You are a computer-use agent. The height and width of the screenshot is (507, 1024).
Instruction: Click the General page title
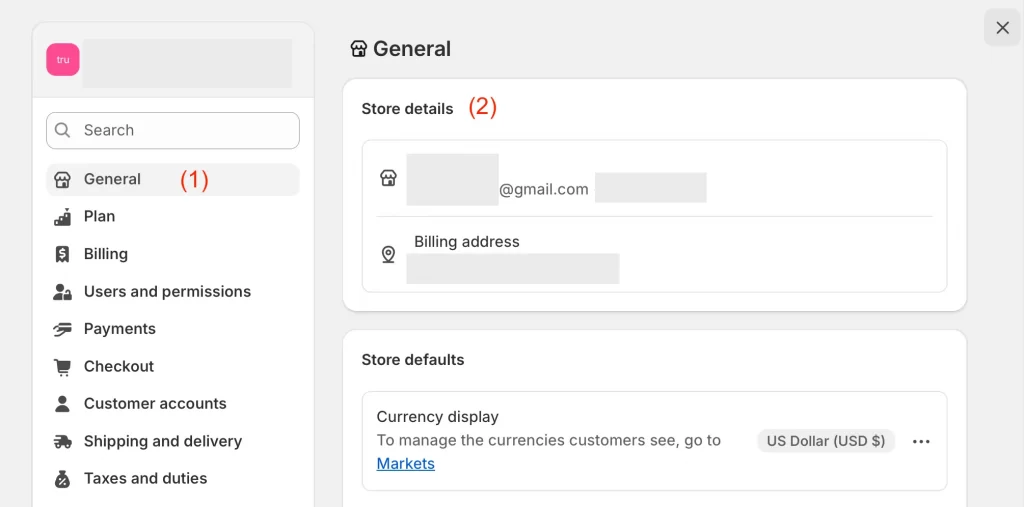click(412, 49)
